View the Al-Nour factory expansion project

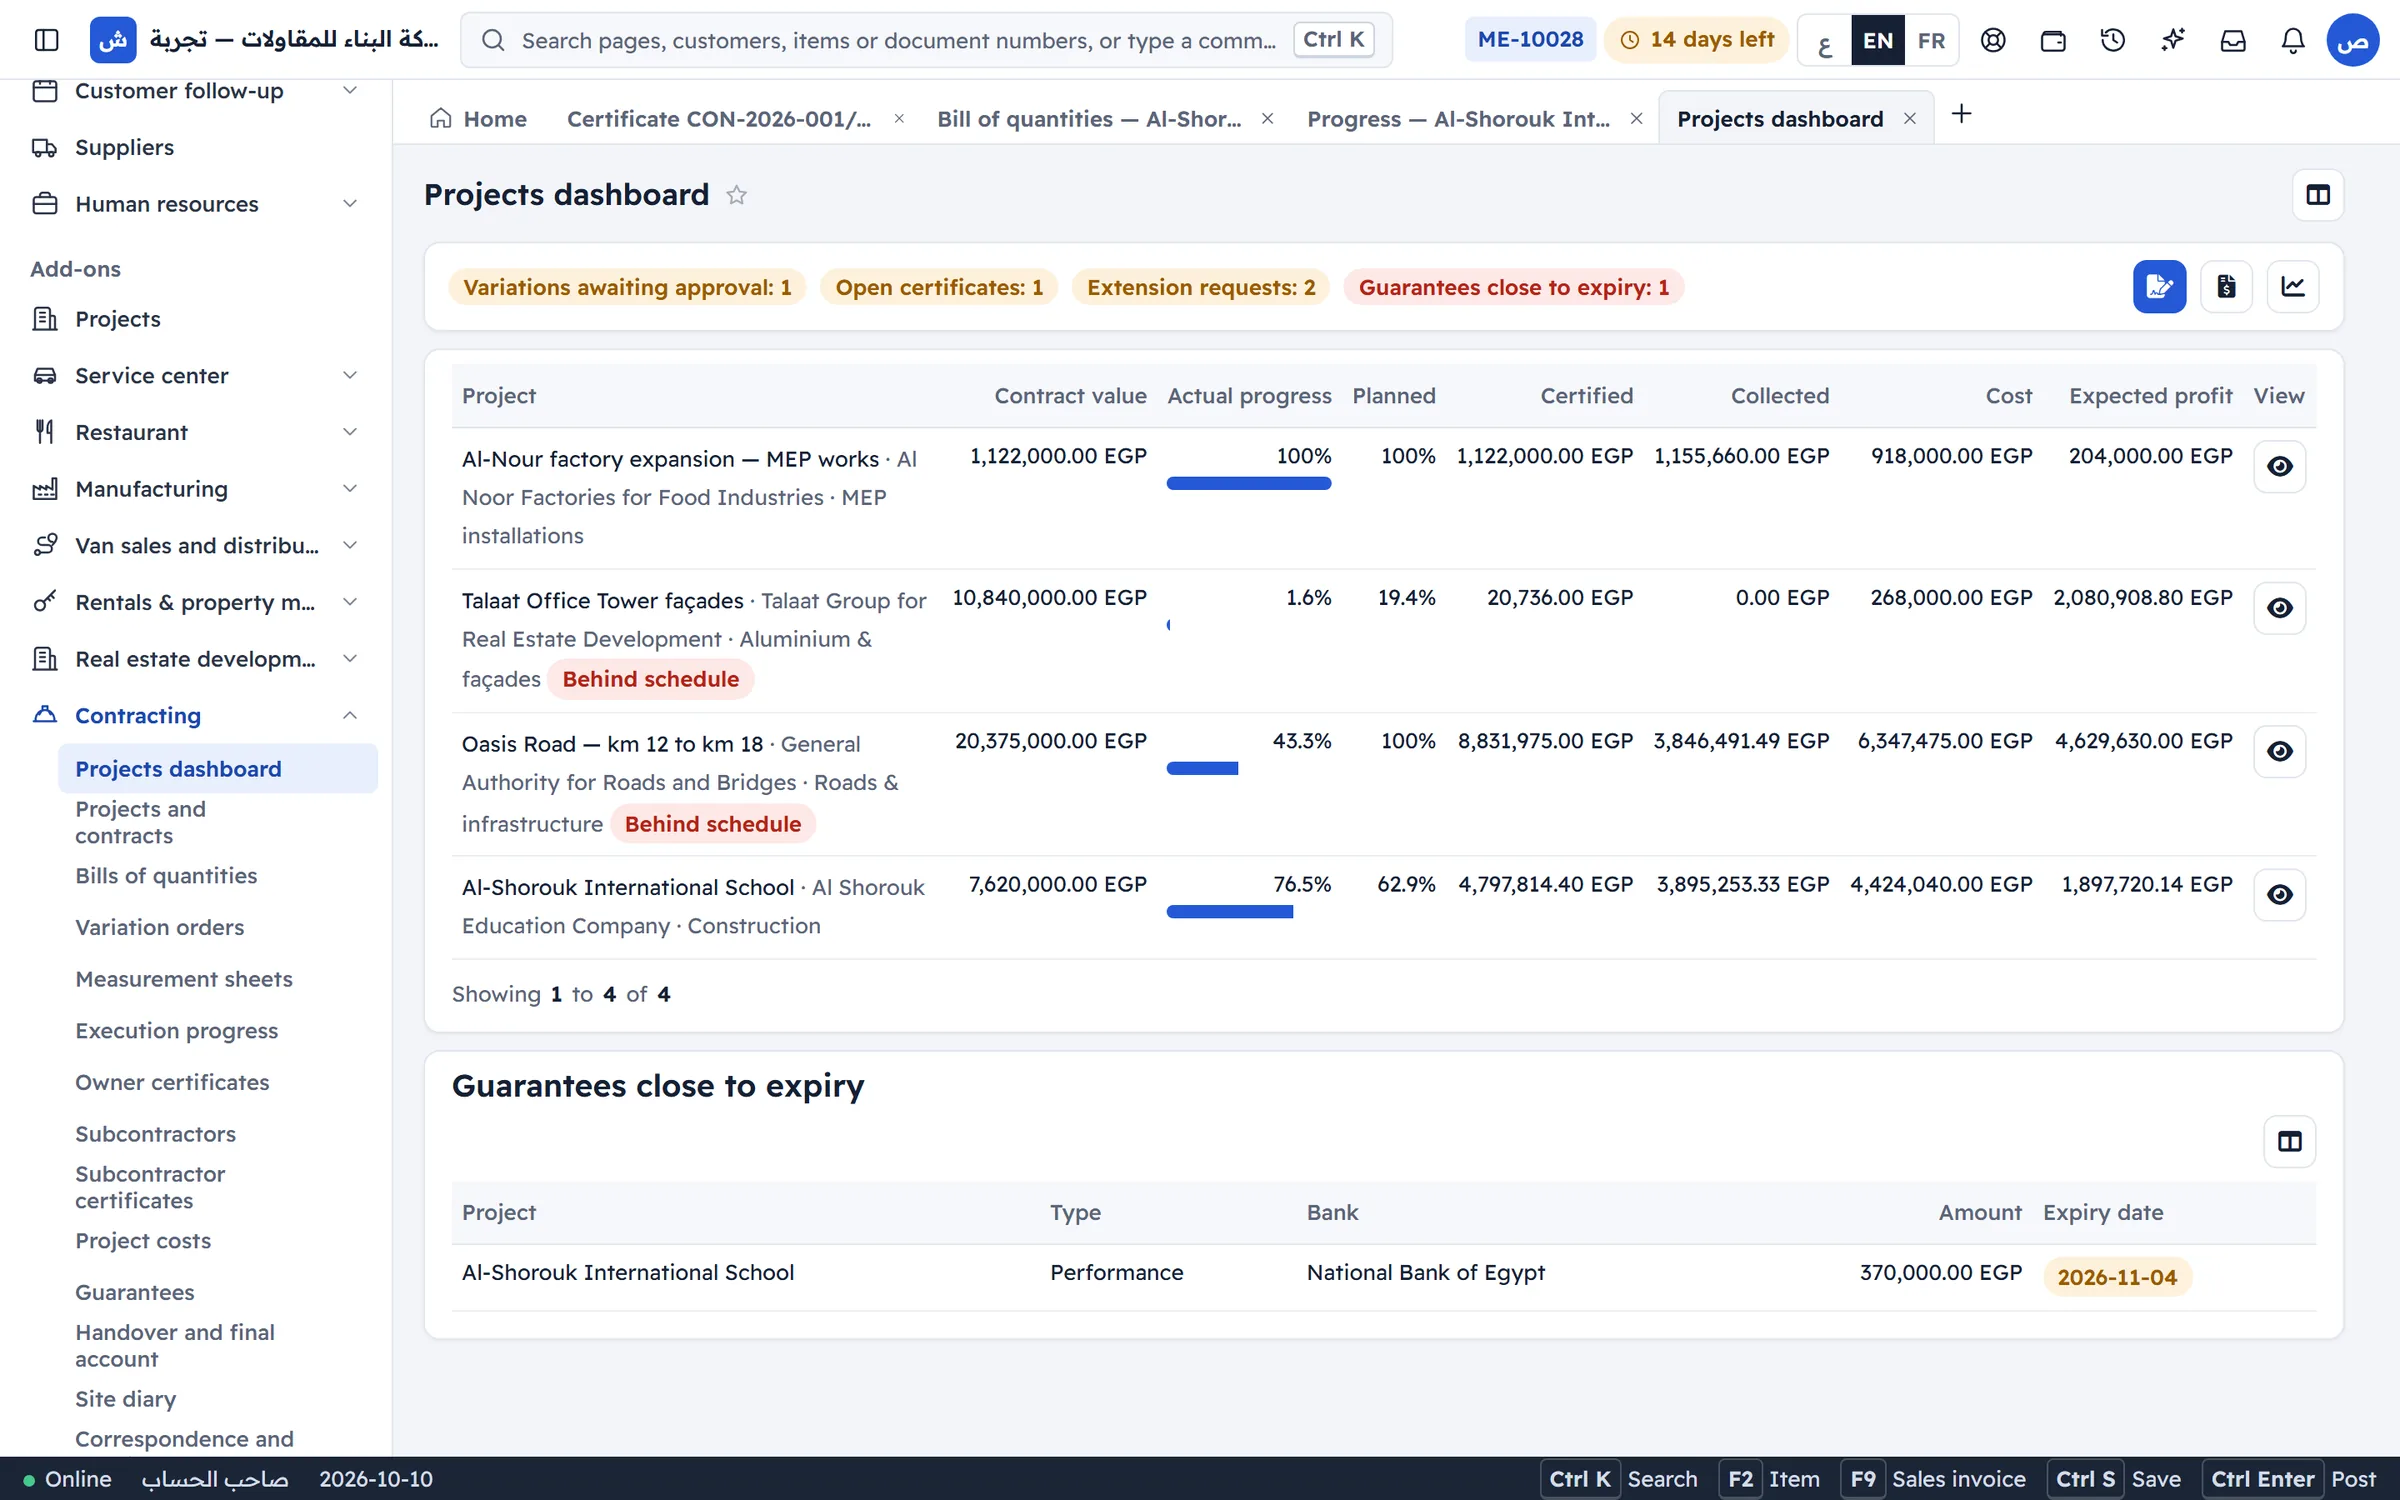click(2279, 466)
